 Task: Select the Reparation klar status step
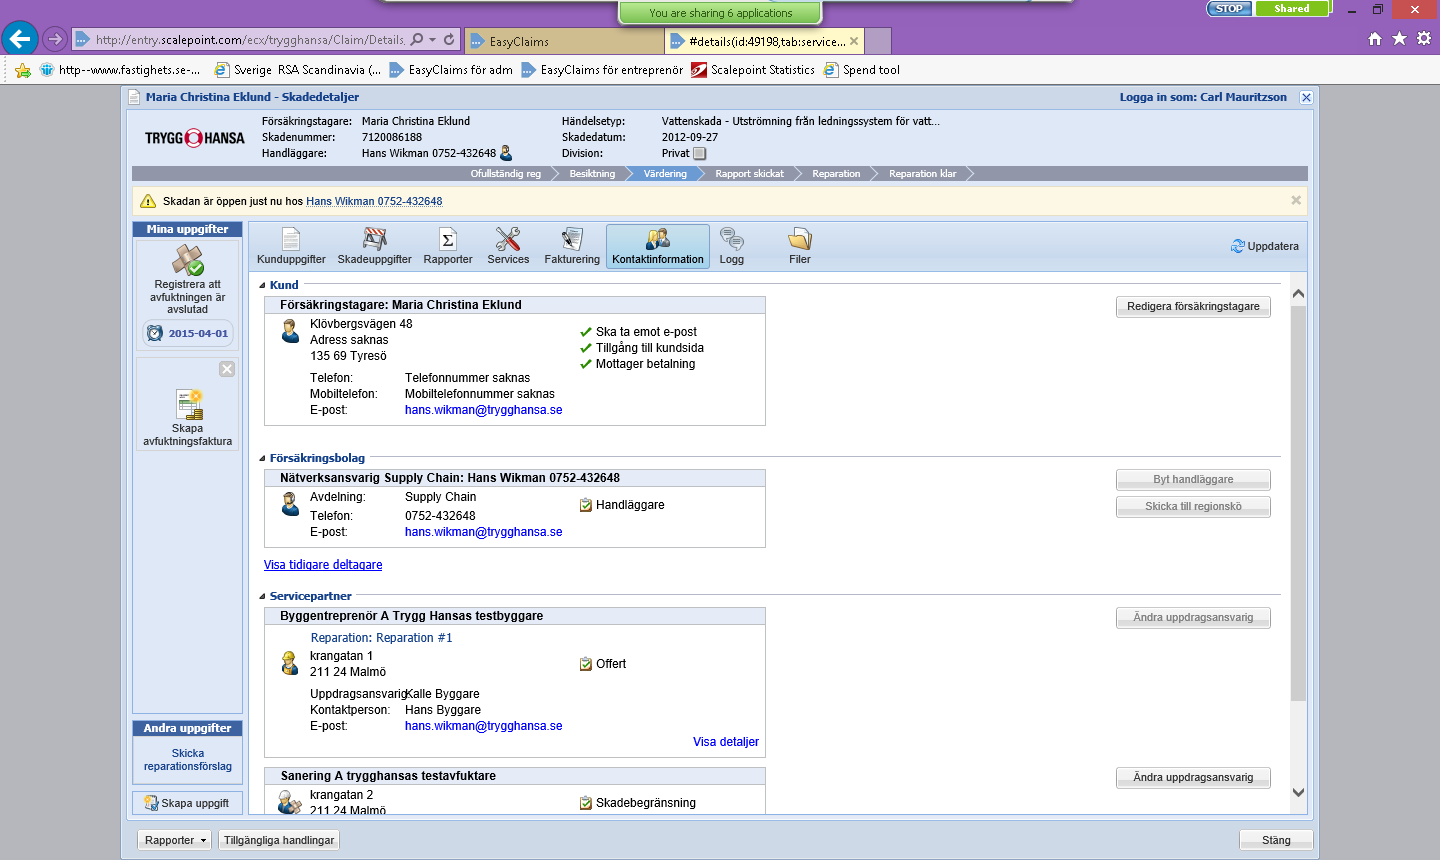point(922,174)
